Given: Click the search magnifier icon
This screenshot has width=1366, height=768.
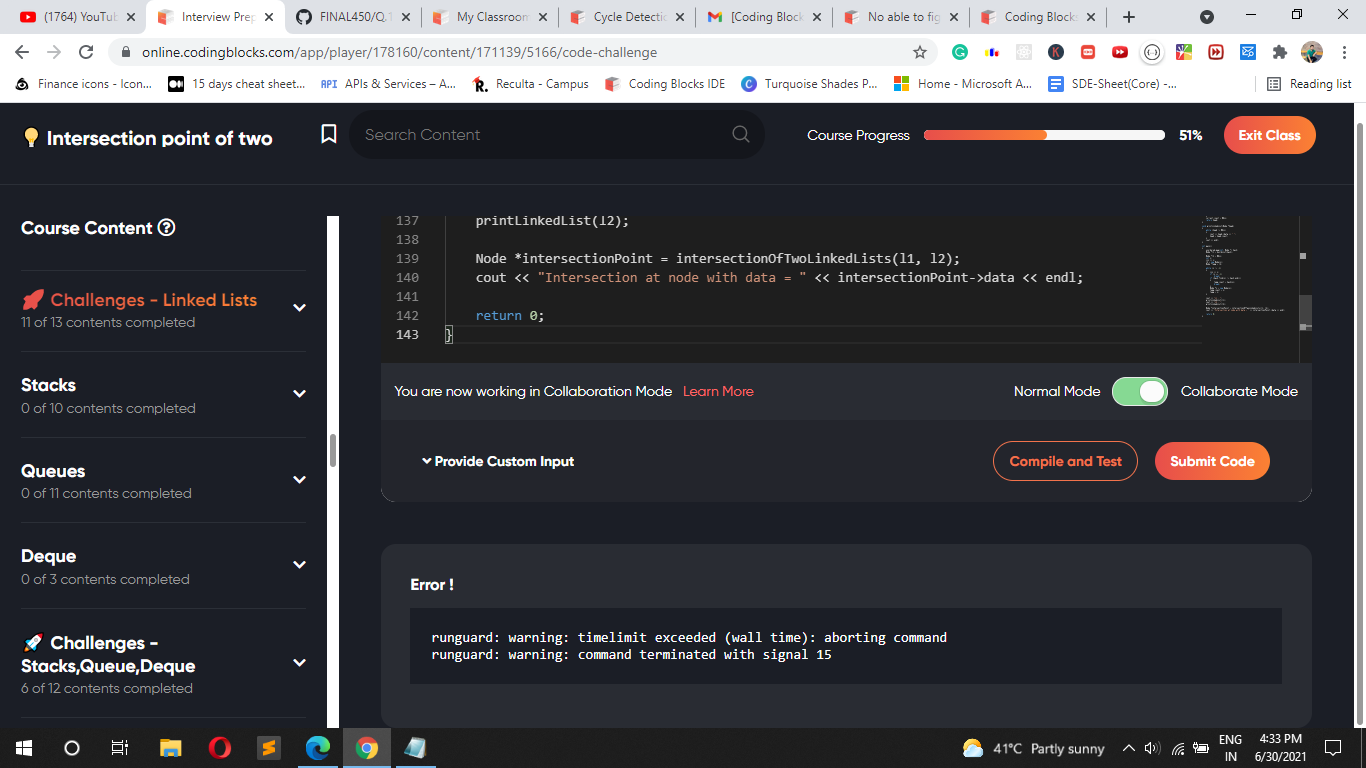Looking at the screenshot, I should coord(740,134).
